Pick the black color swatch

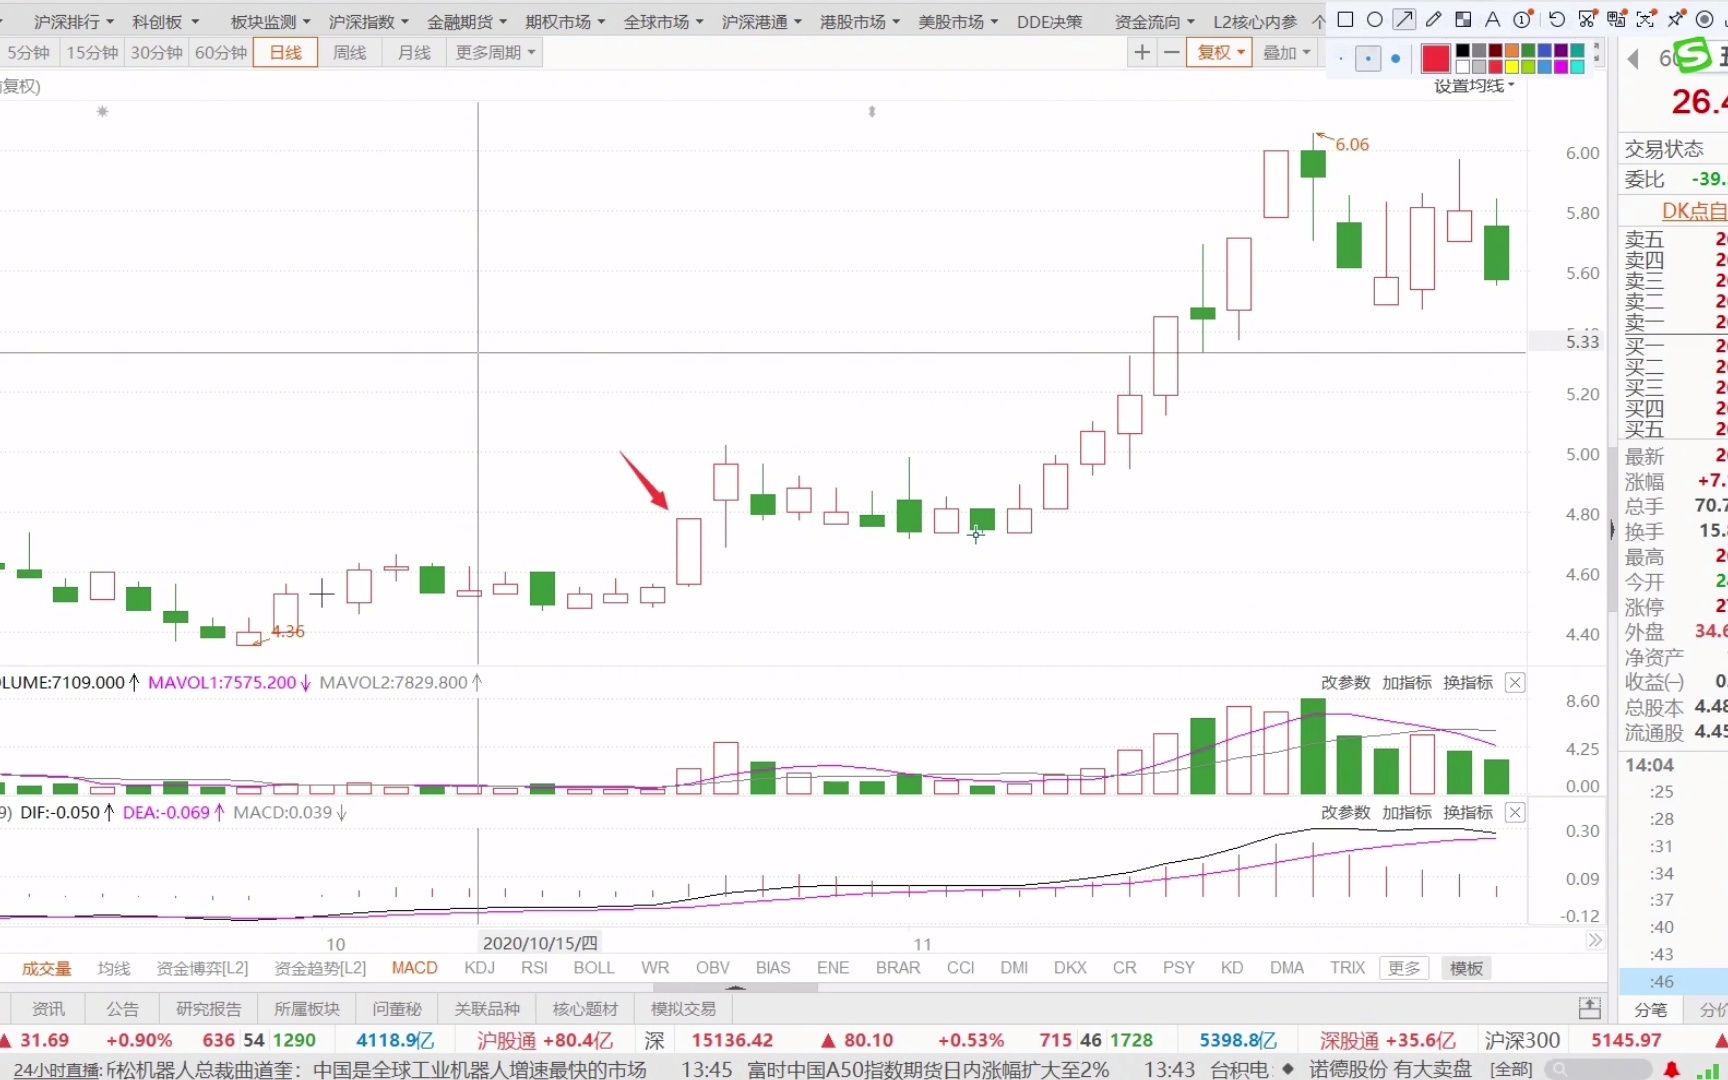(x=1463, y=51)
